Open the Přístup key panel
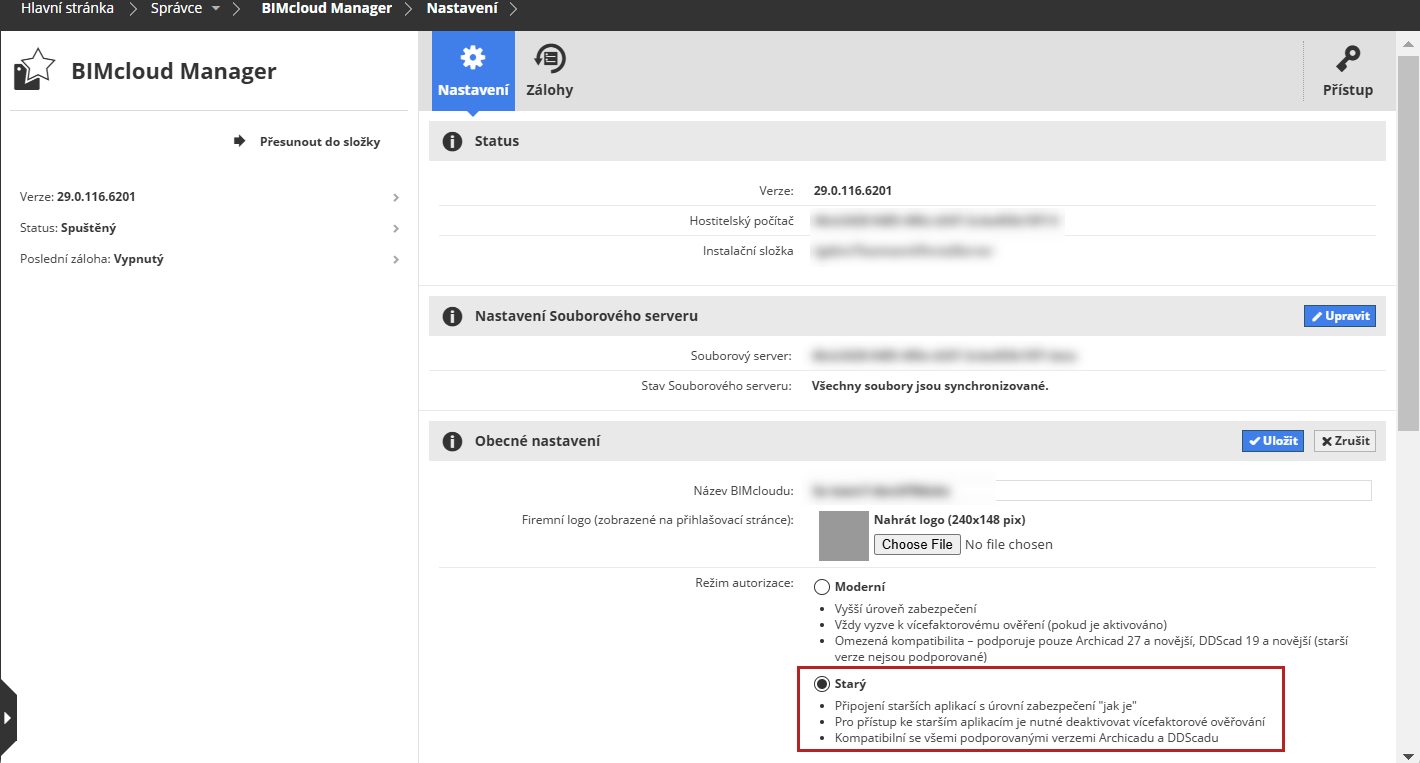 1348,70
